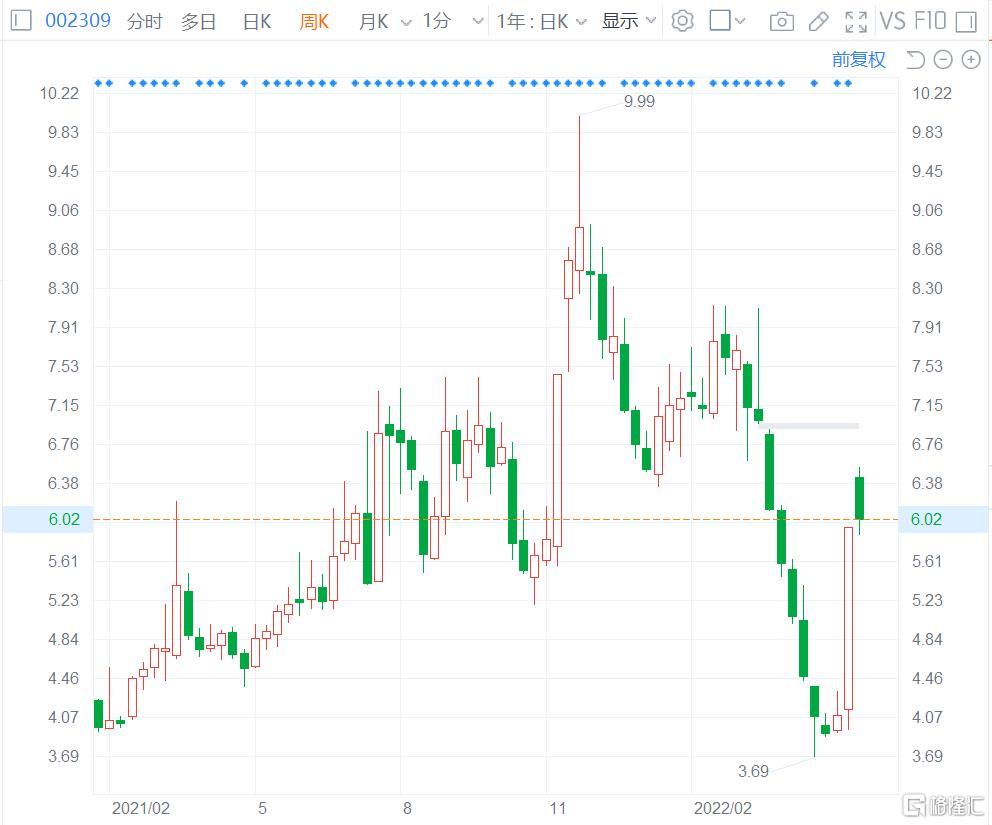Click the 9.99 high price label
This screenshot has width=992, height=825.
639,101
